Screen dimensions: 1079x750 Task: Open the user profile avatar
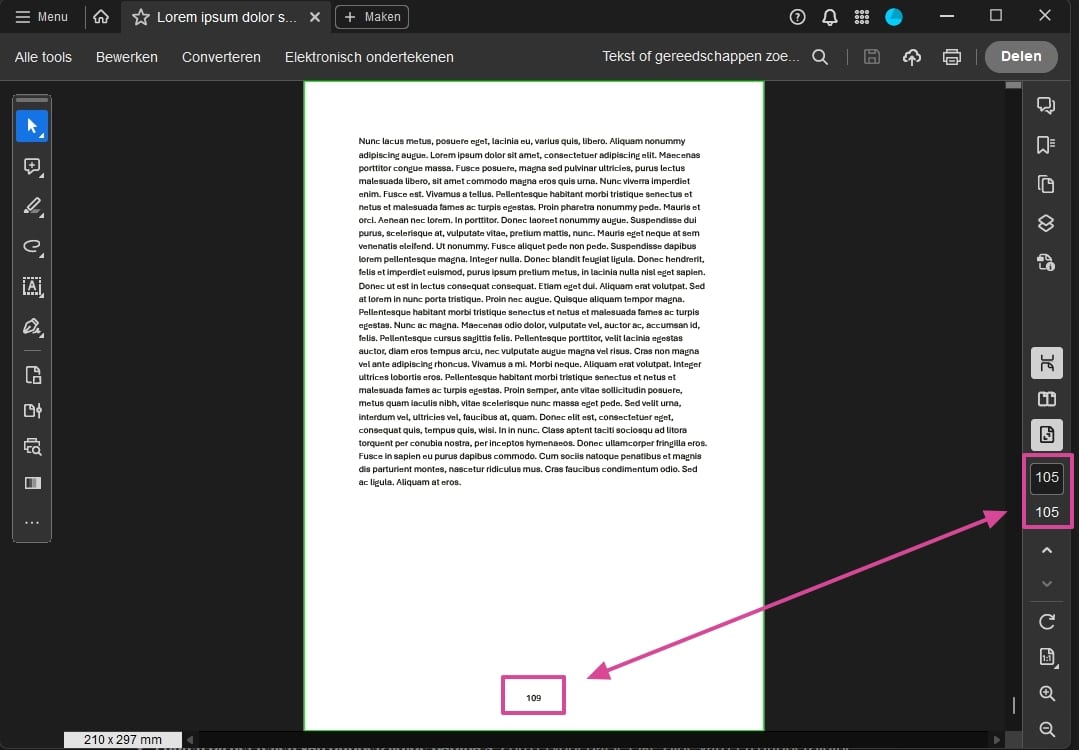coord(894,17)
